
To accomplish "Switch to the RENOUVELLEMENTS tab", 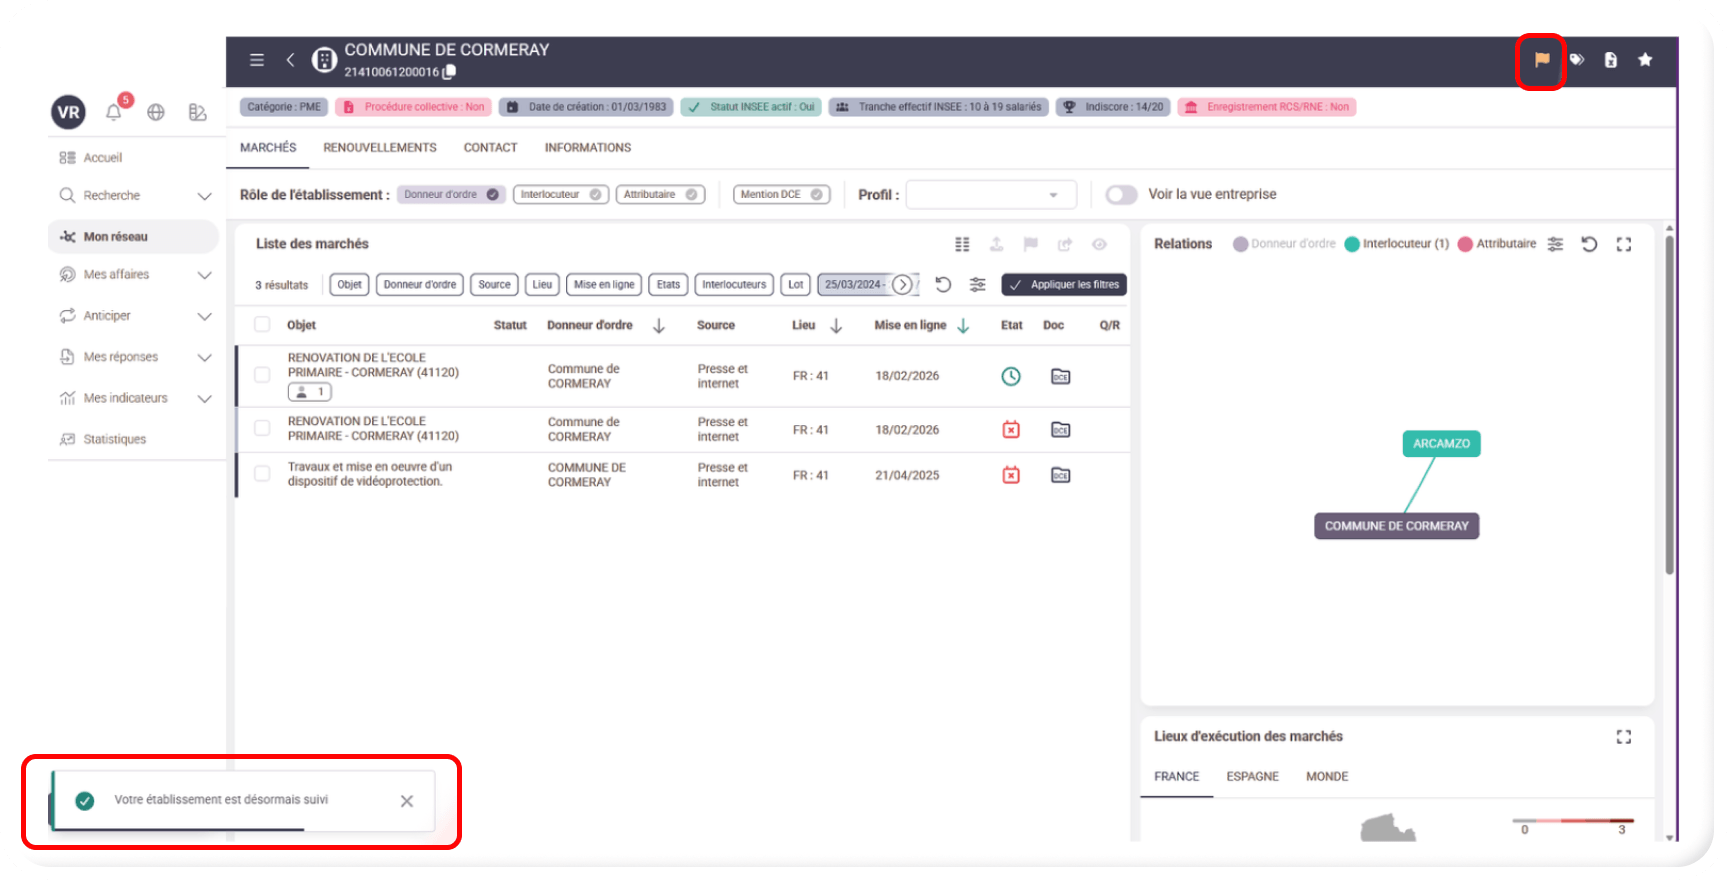I will [x=379, y=148].
